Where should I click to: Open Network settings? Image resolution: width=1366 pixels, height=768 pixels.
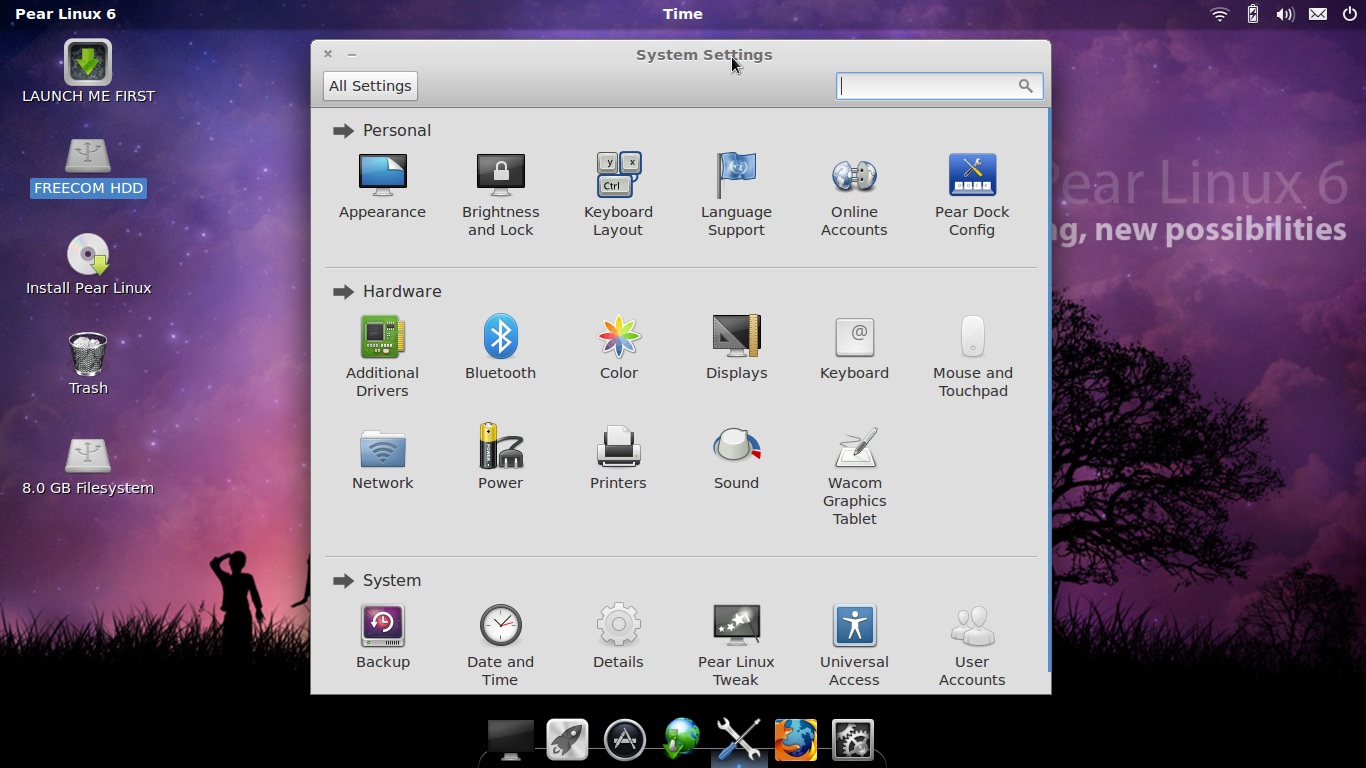pyautogui.click(x=382, y=458)
